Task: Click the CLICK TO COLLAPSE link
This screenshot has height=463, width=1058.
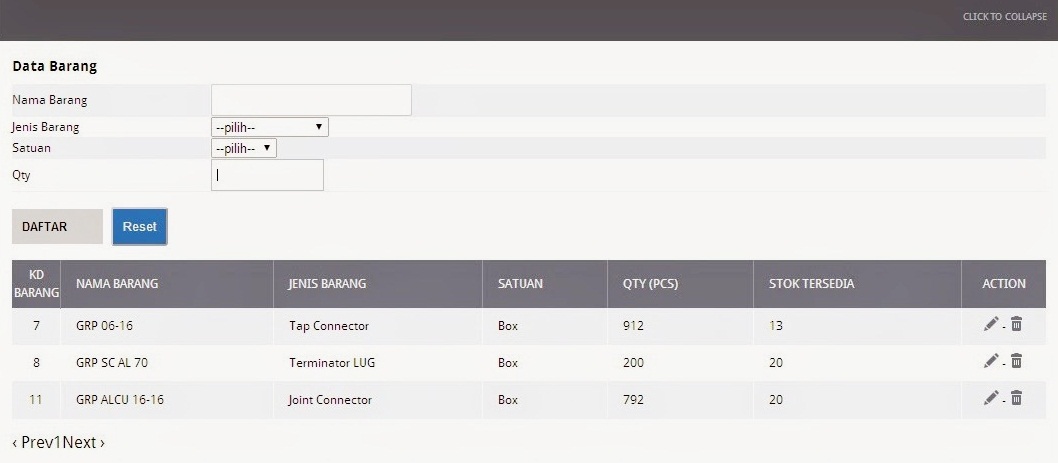Action: click(1005, 16)
